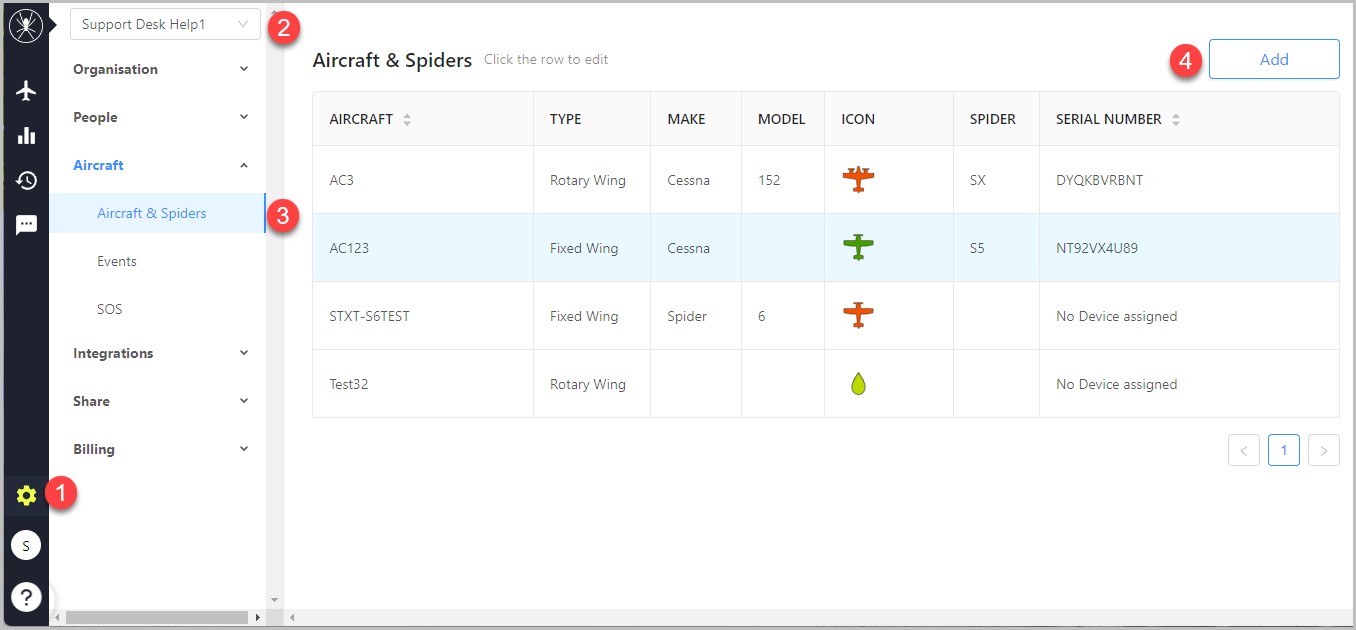
Task: Open the flight history clock icon
Action: point(26,180)
